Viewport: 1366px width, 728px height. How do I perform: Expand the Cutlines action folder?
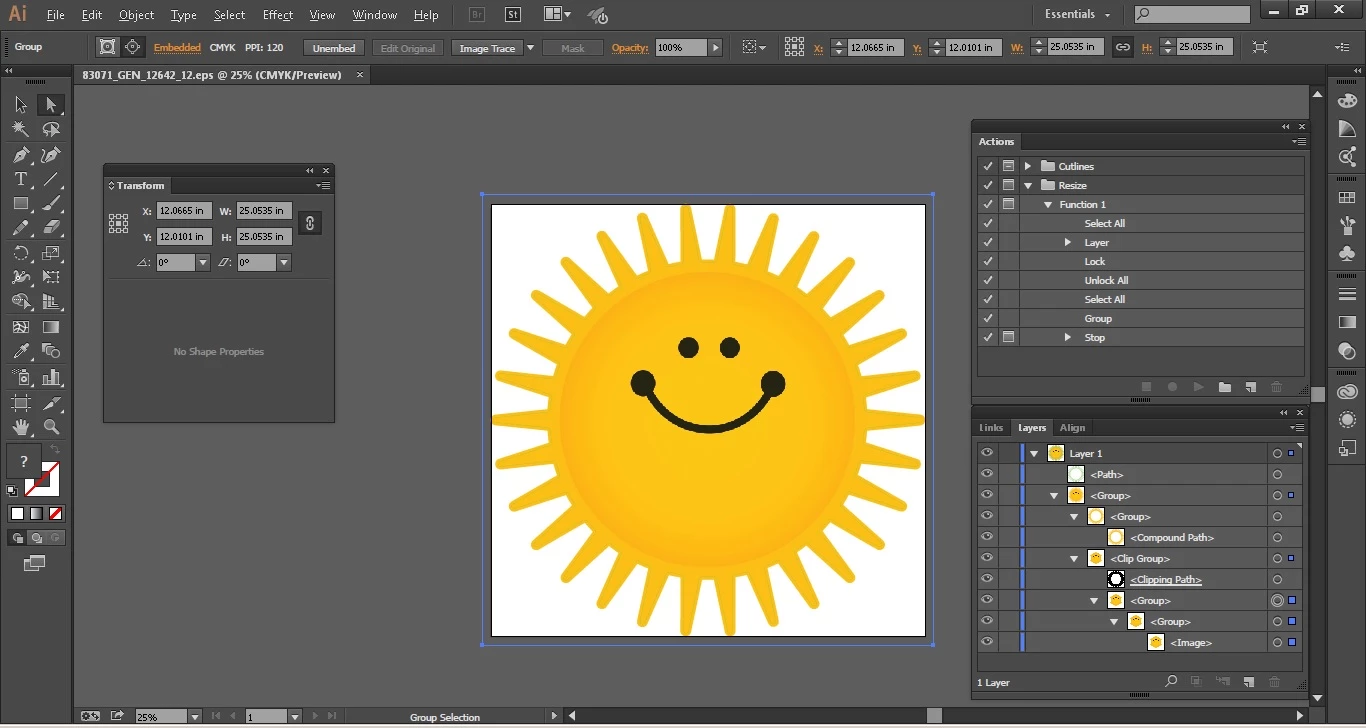[1027, 166]
